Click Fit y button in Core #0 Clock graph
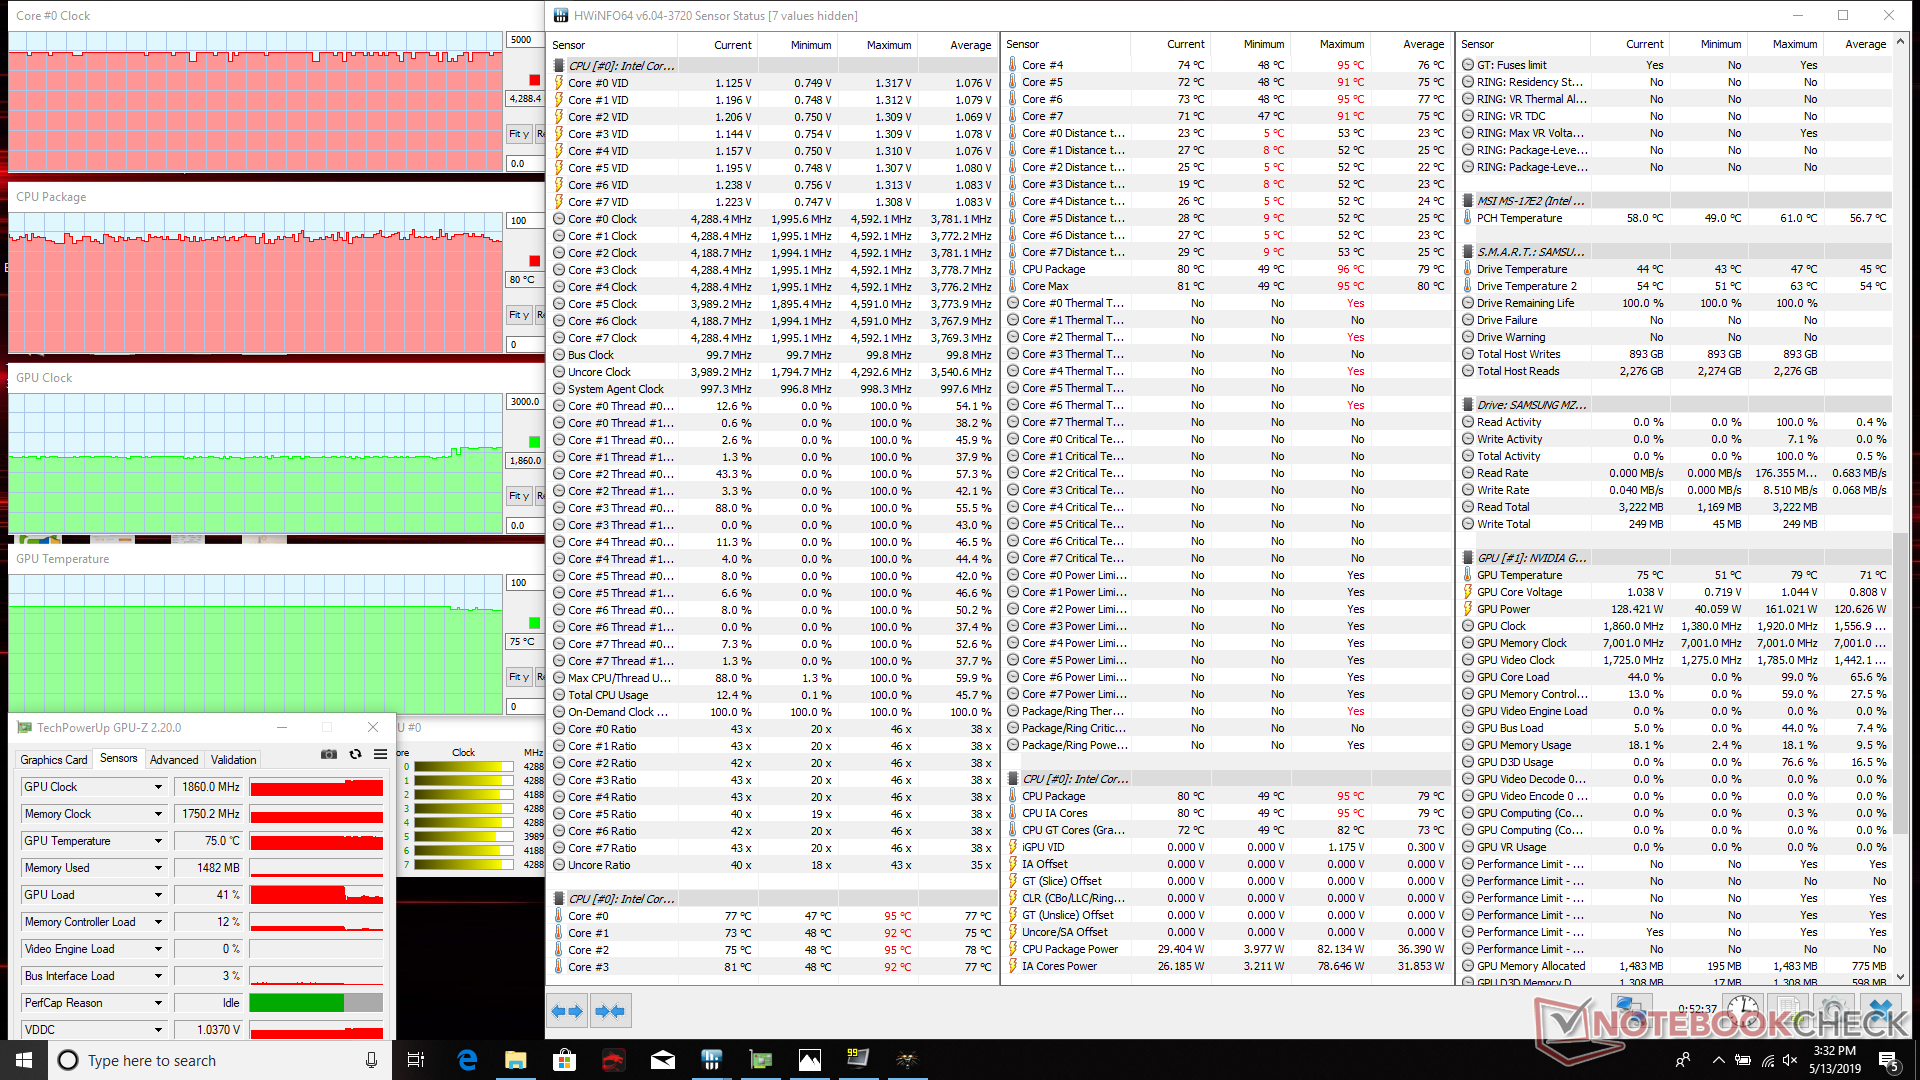This screenshot has height=1080, width=1920. click(x=519, y=133)
